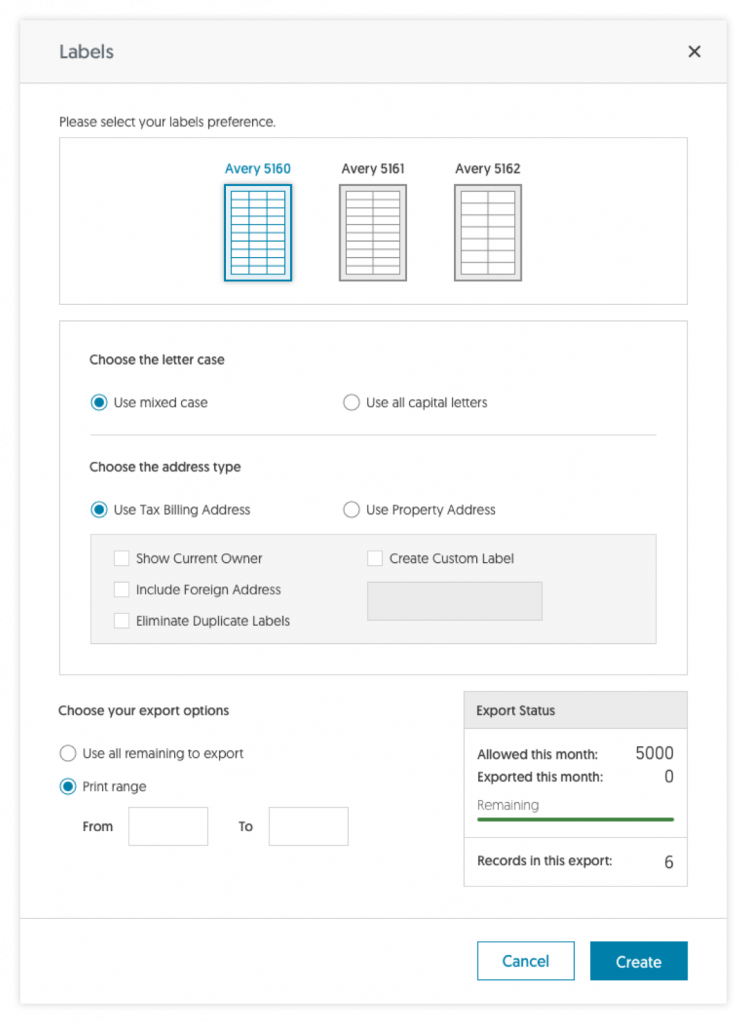Choose Use Property Address option
Viewport: 747px width, 1024px height.
tap(351, 509)
